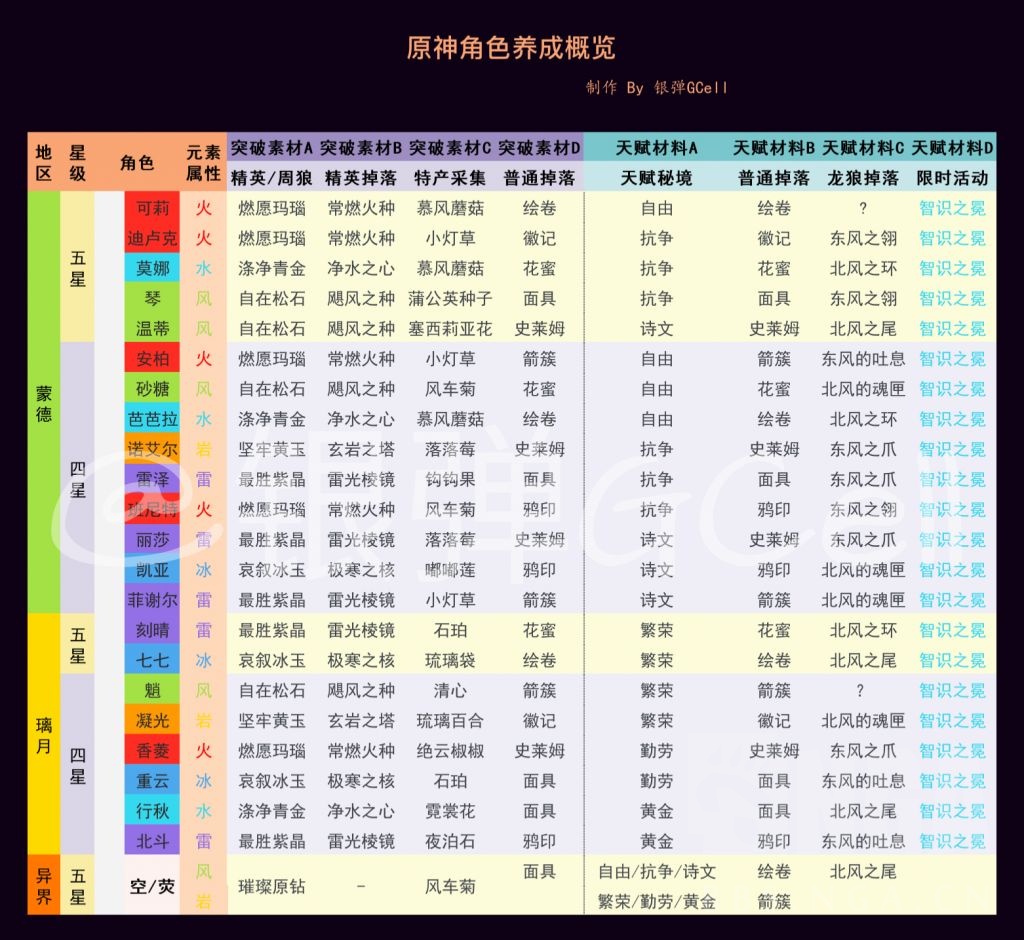This screenshot has height=940, width=1024.
Task: Click the 突破素材B column header
Action: (361, 148)
